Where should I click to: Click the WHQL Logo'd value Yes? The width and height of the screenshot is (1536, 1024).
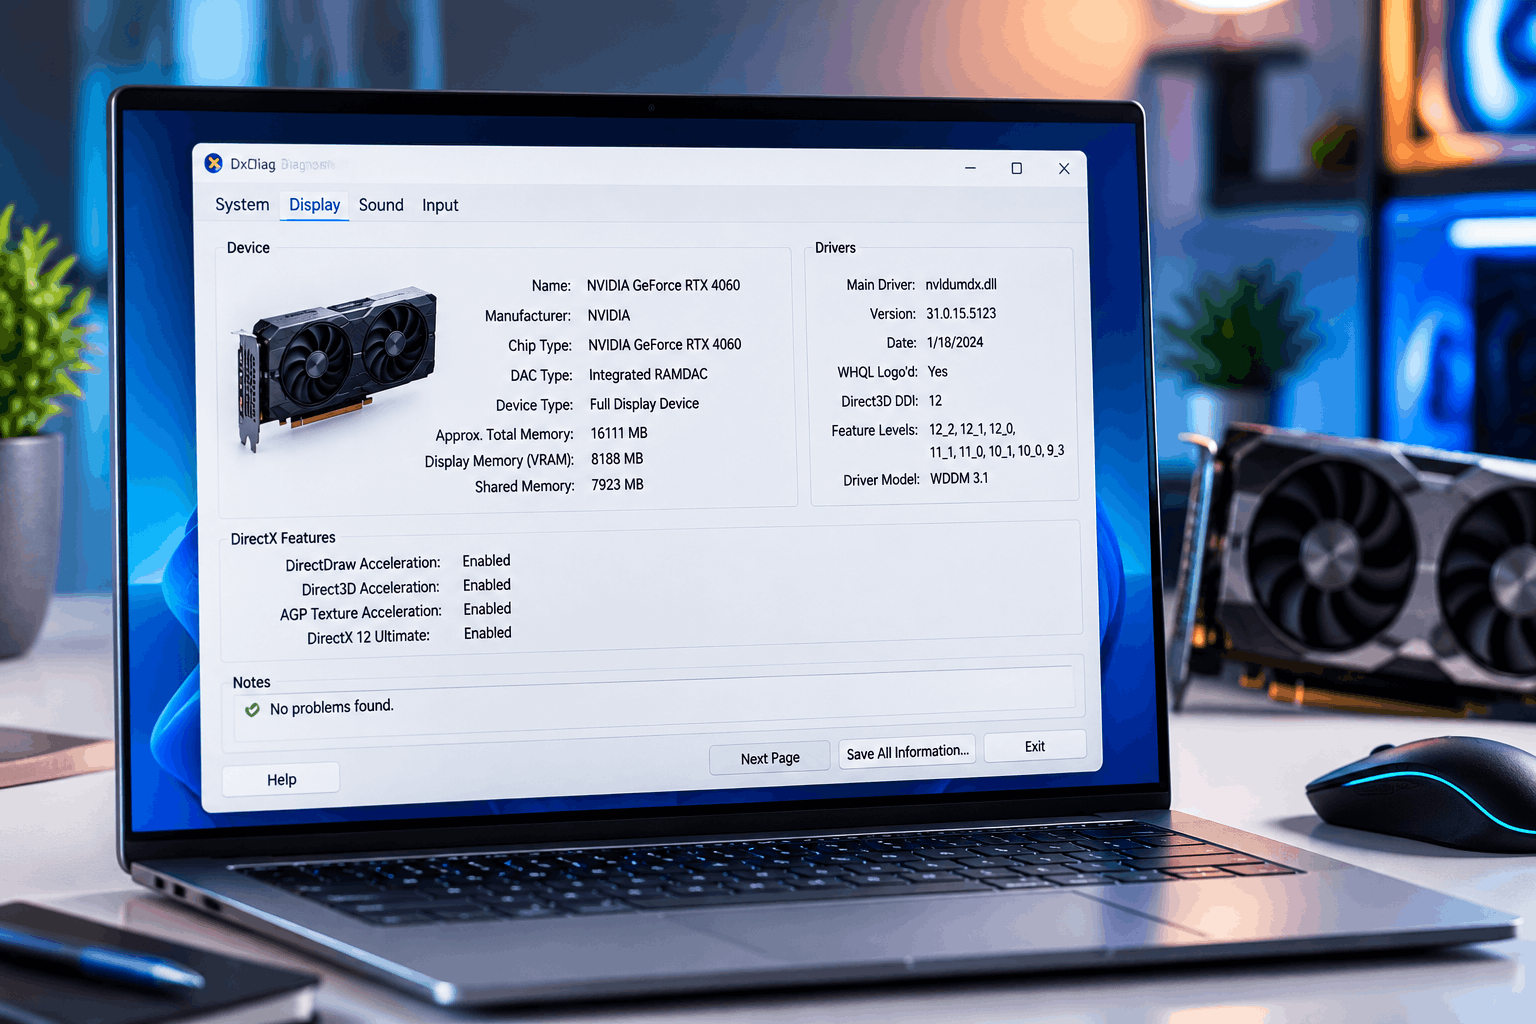point(937,371)
